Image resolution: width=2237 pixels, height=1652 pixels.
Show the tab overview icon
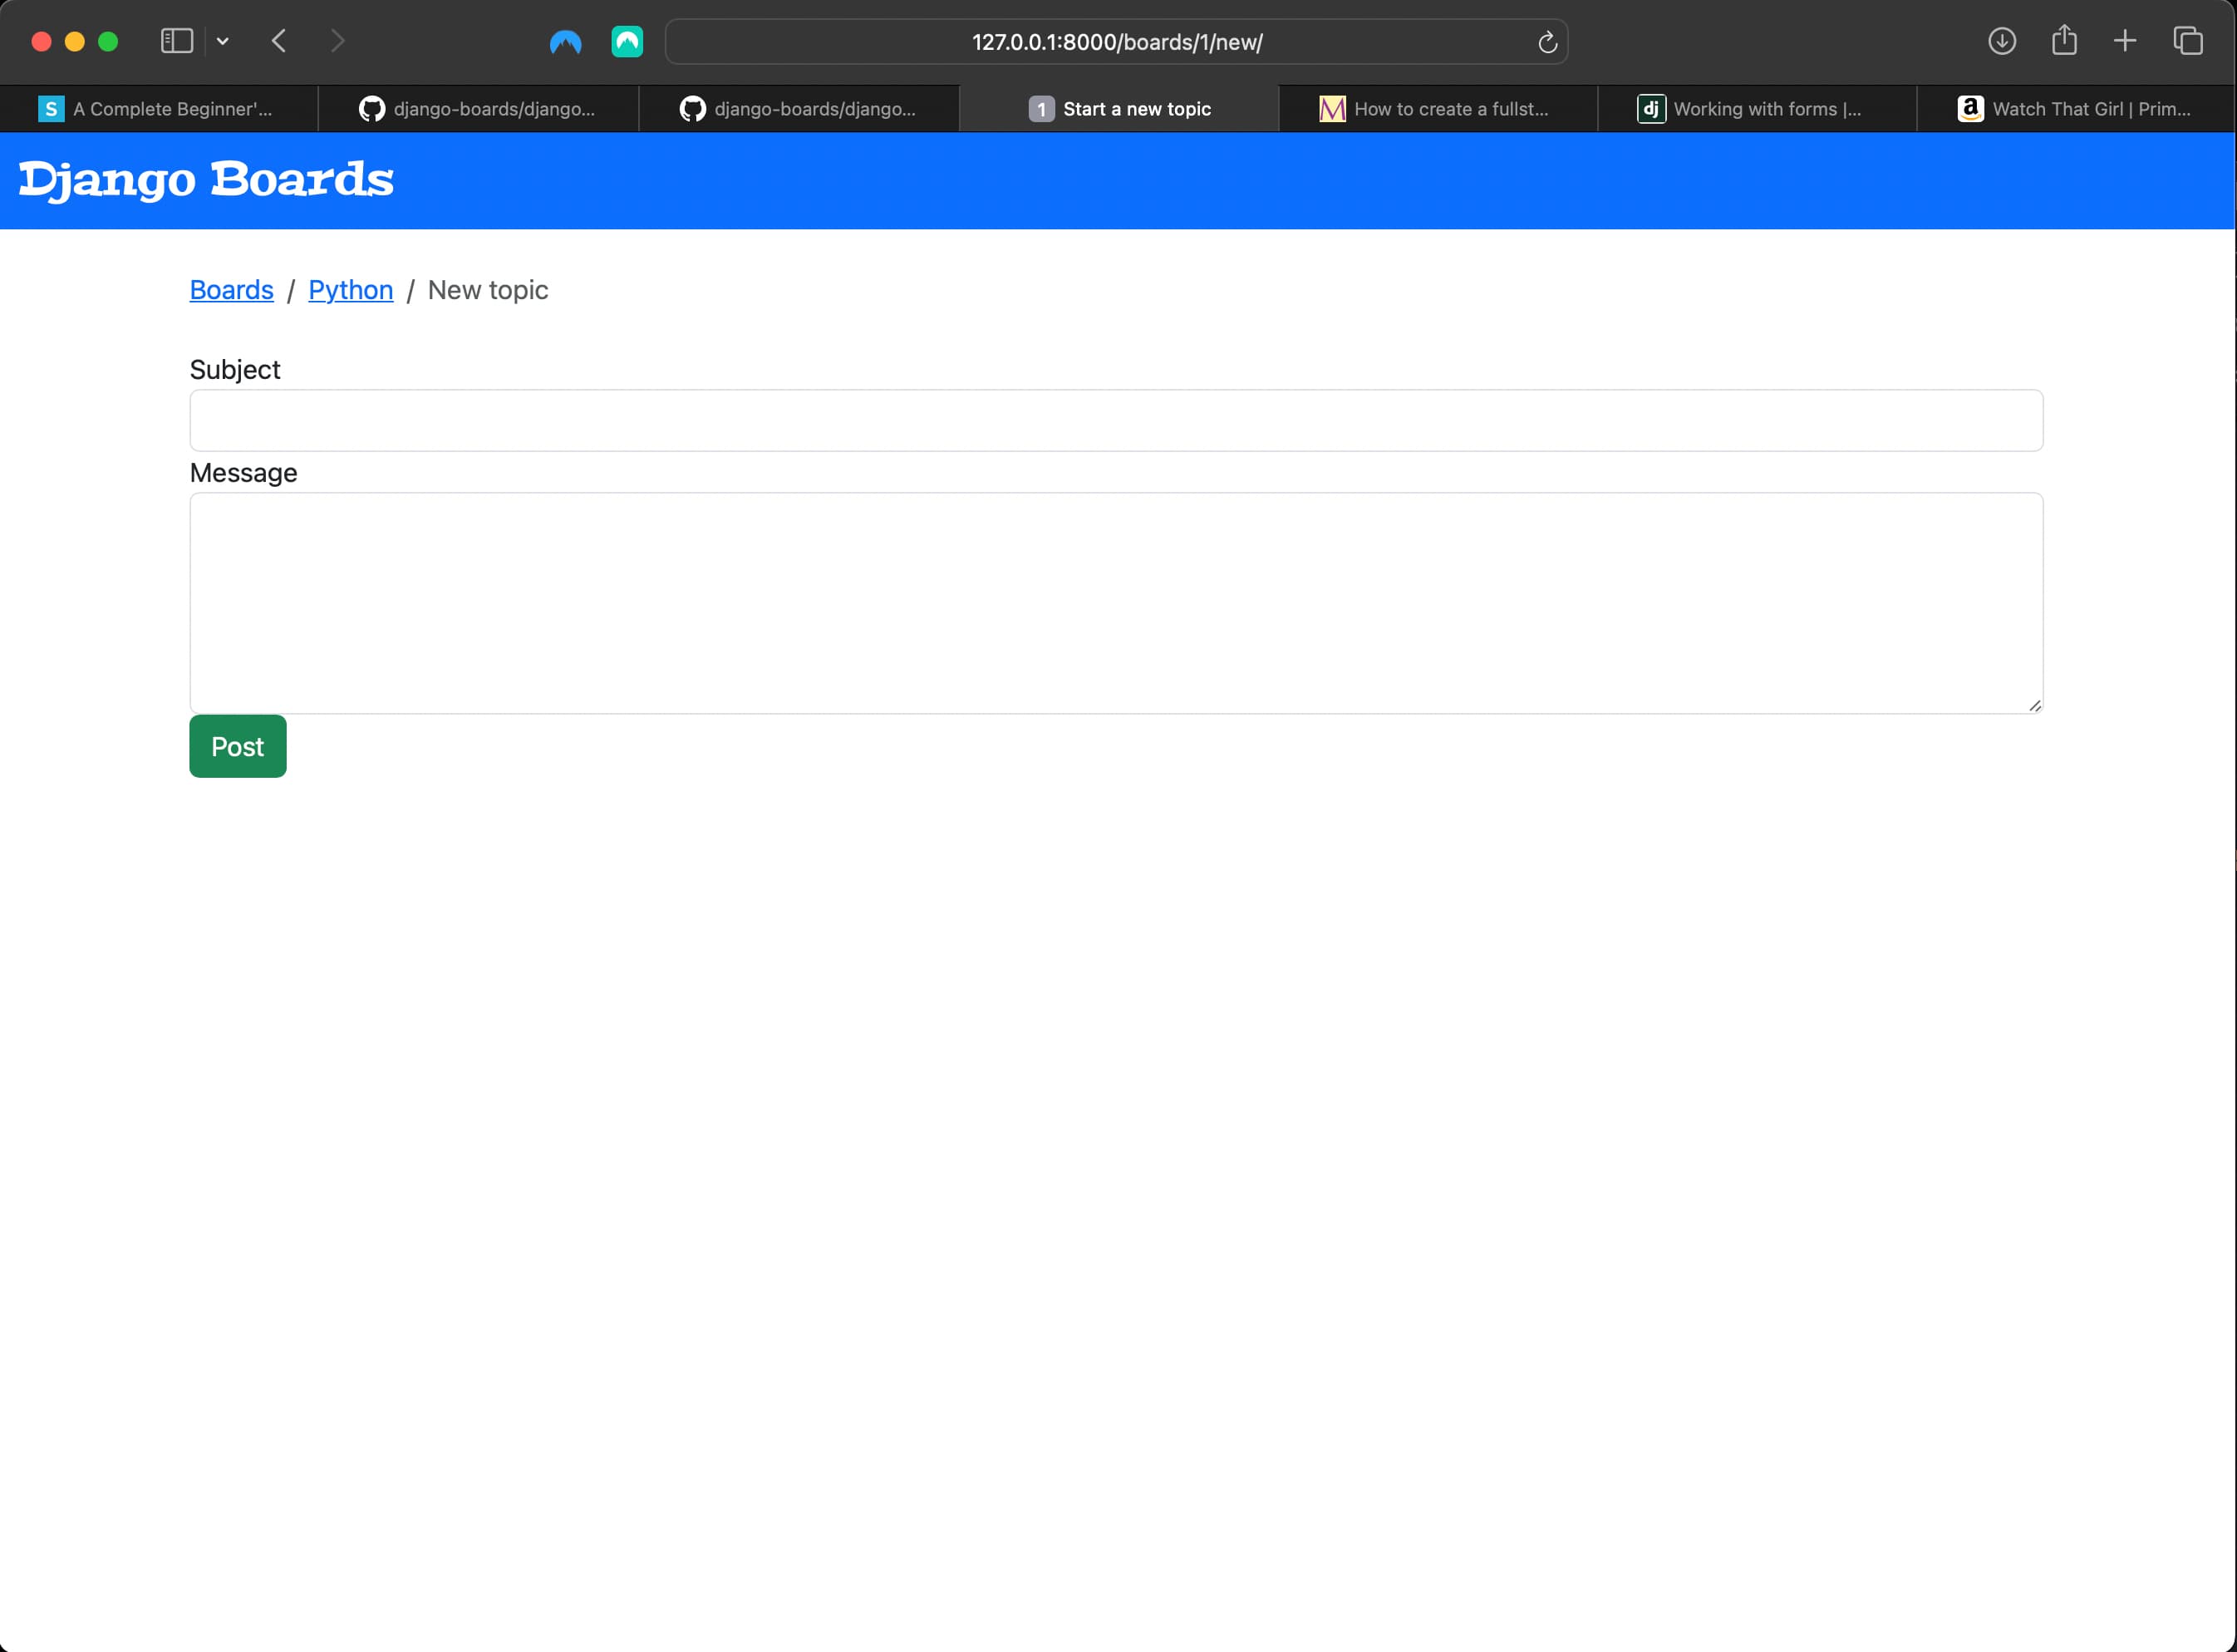(2188, 41)
